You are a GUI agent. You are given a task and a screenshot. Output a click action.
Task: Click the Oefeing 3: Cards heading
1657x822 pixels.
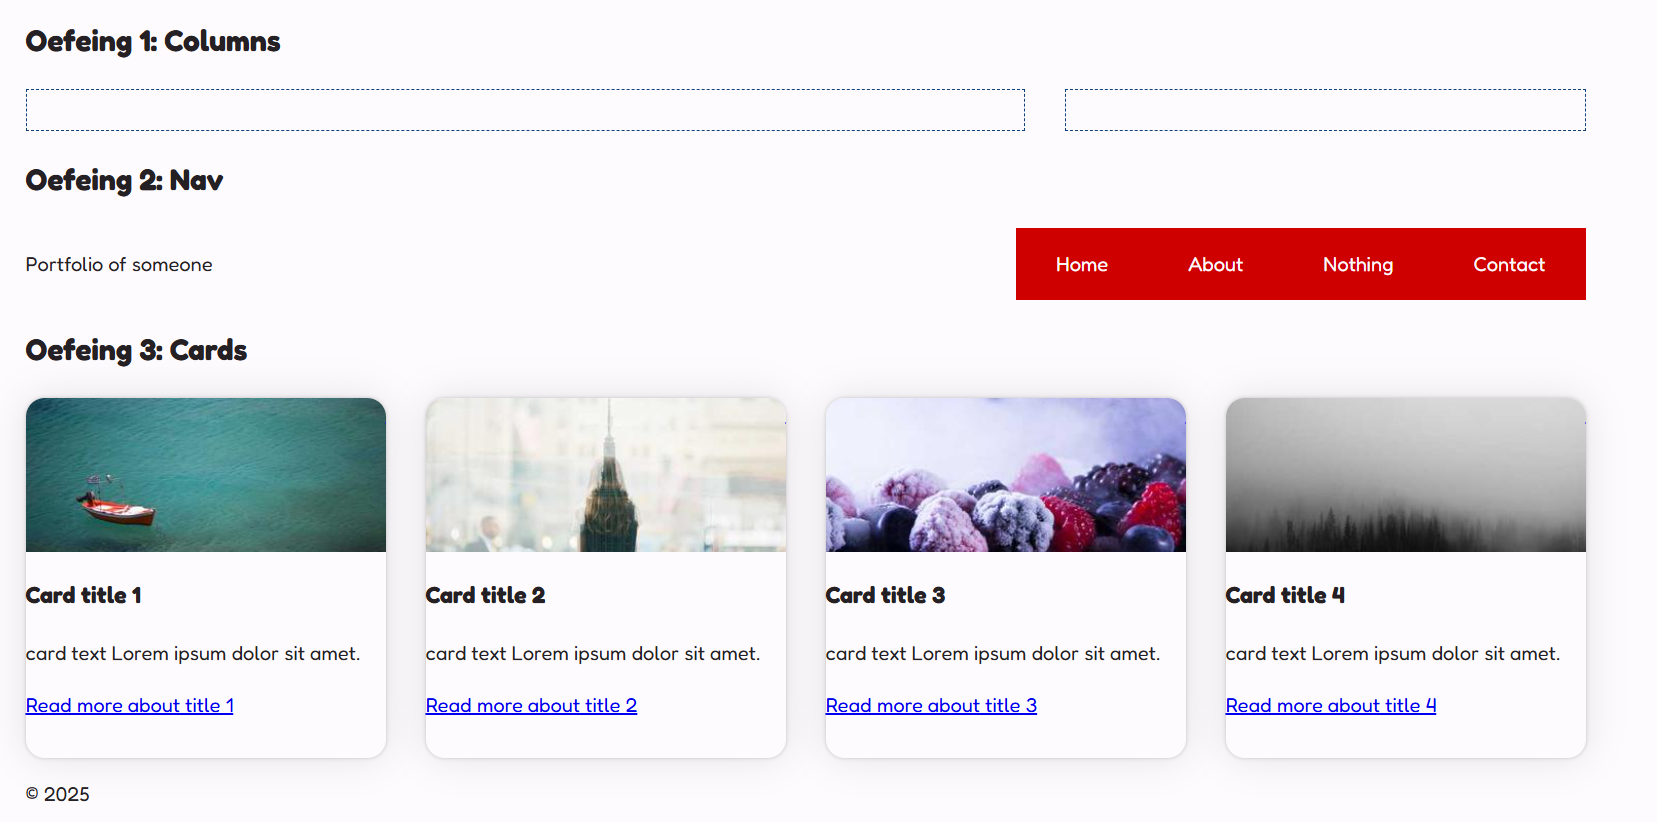pyautogui.click(x=136, y=351)
